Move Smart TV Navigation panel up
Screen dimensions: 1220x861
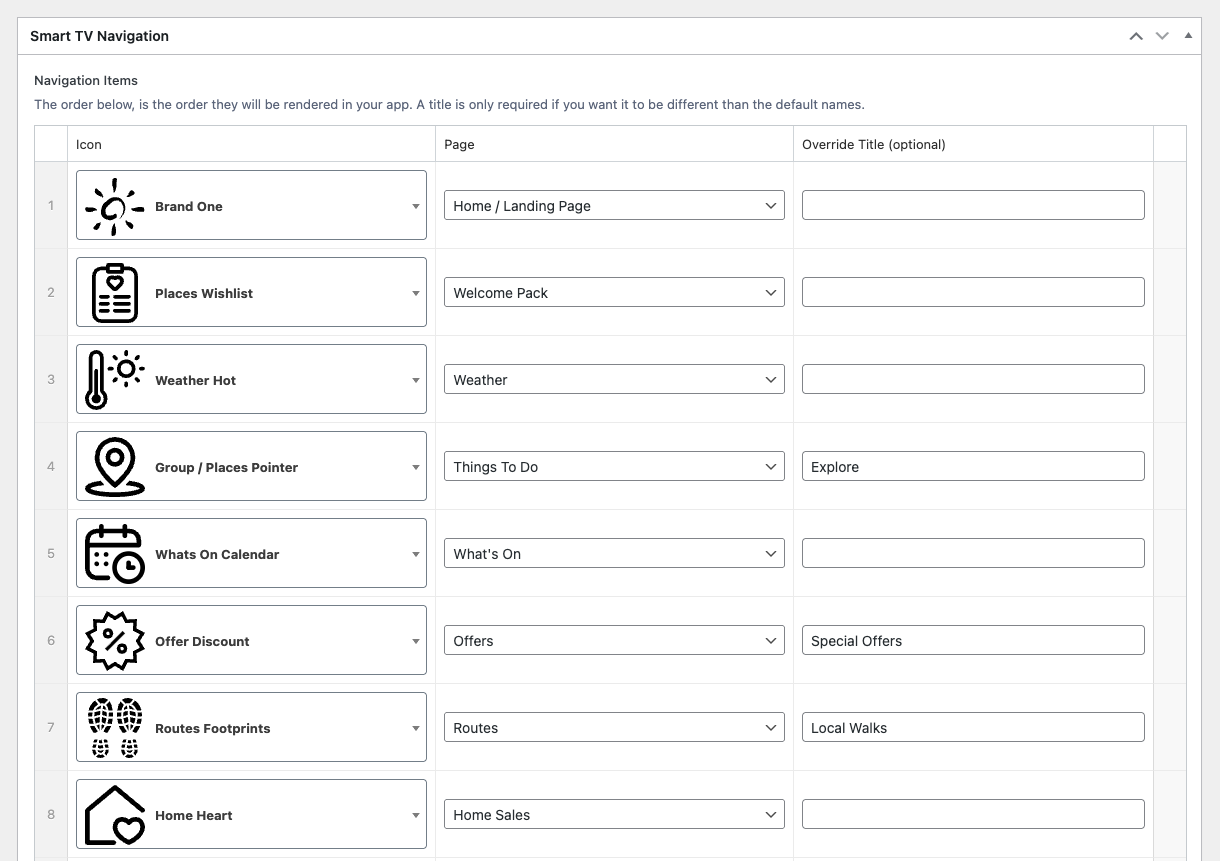[x=1136, y=36]
